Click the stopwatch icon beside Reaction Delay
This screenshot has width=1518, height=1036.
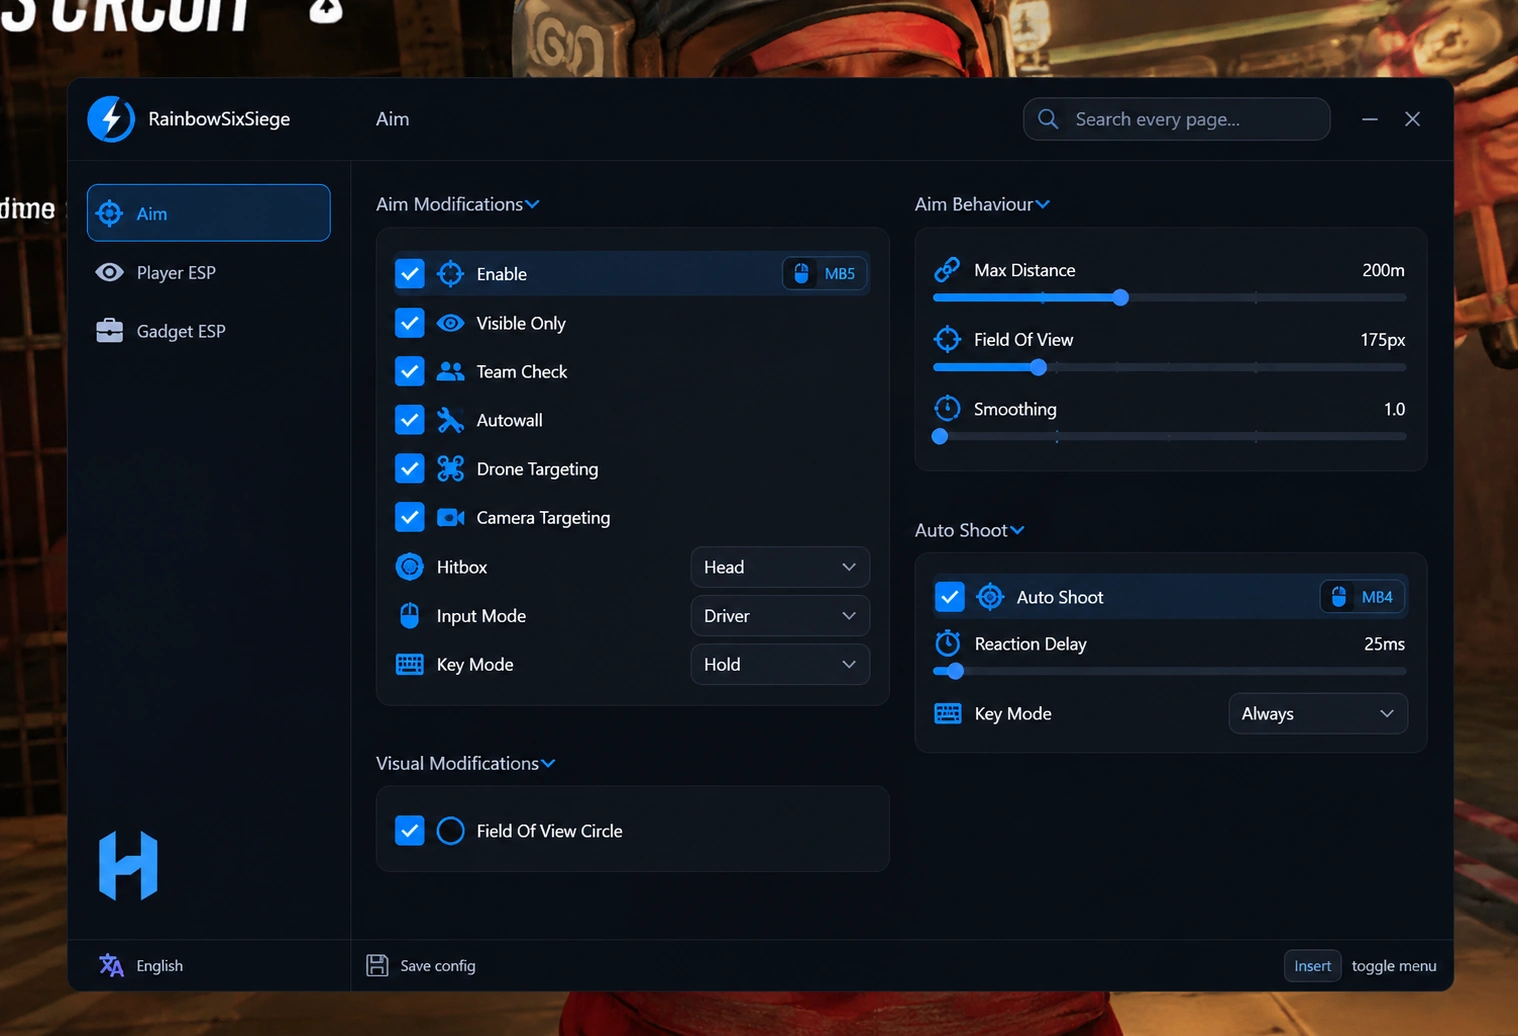tap(947, 643)
